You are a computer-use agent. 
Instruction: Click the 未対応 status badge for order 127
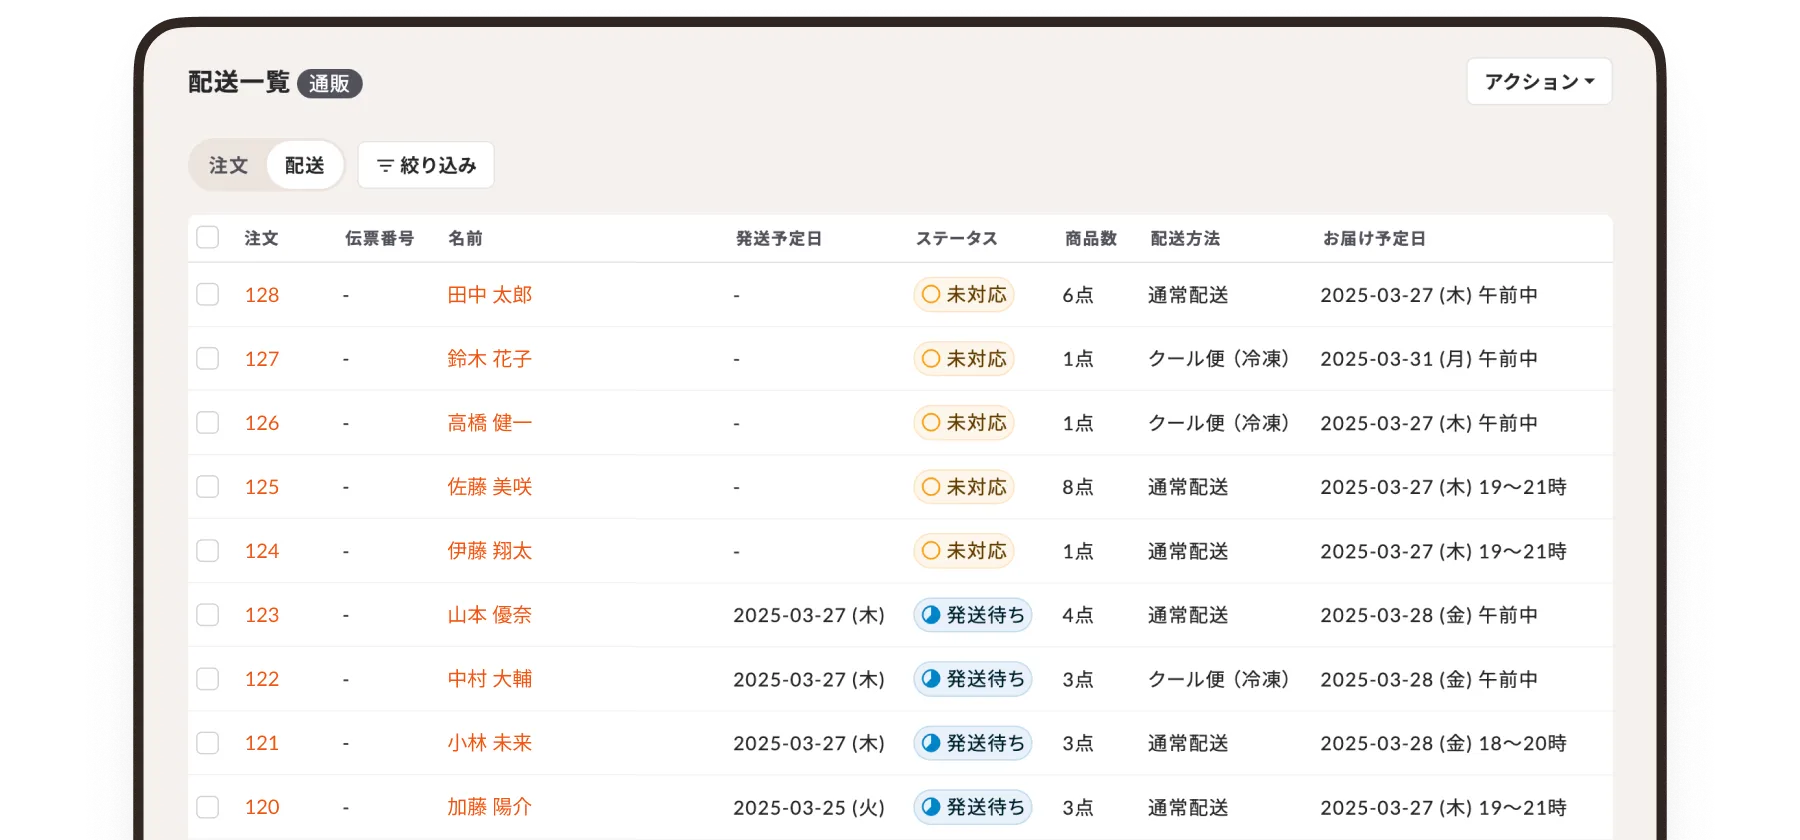click(x=964, y=359)
